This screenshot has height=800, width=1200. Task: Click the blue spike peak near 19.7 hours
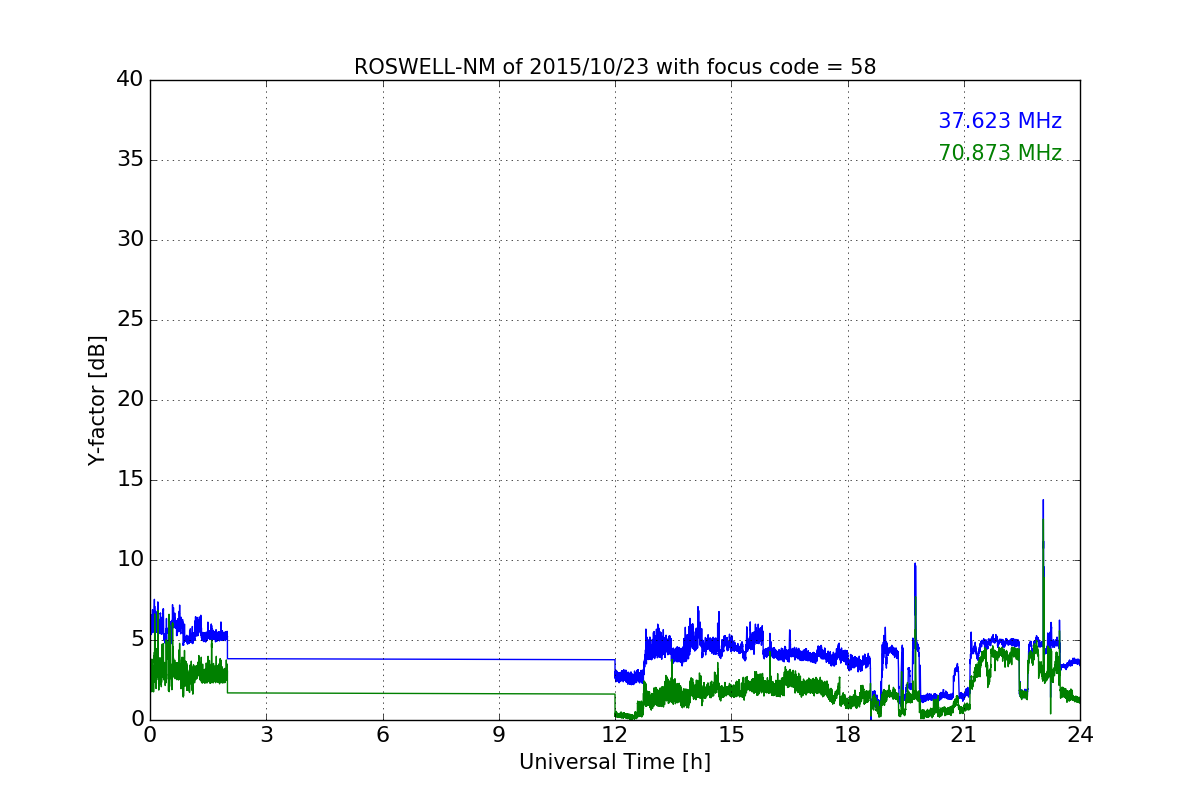(915, 565)
